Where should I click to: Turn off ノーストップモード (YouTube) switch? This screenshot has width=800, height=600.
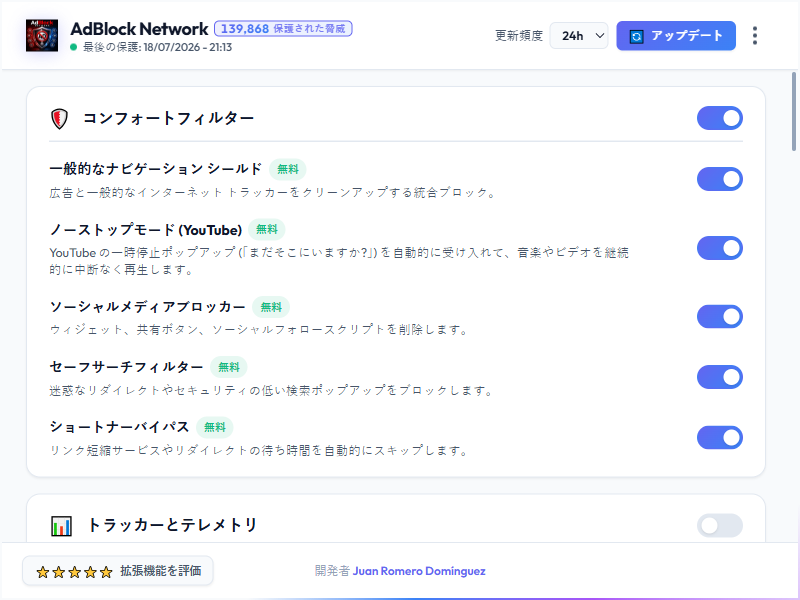click(x=719, y=248)
